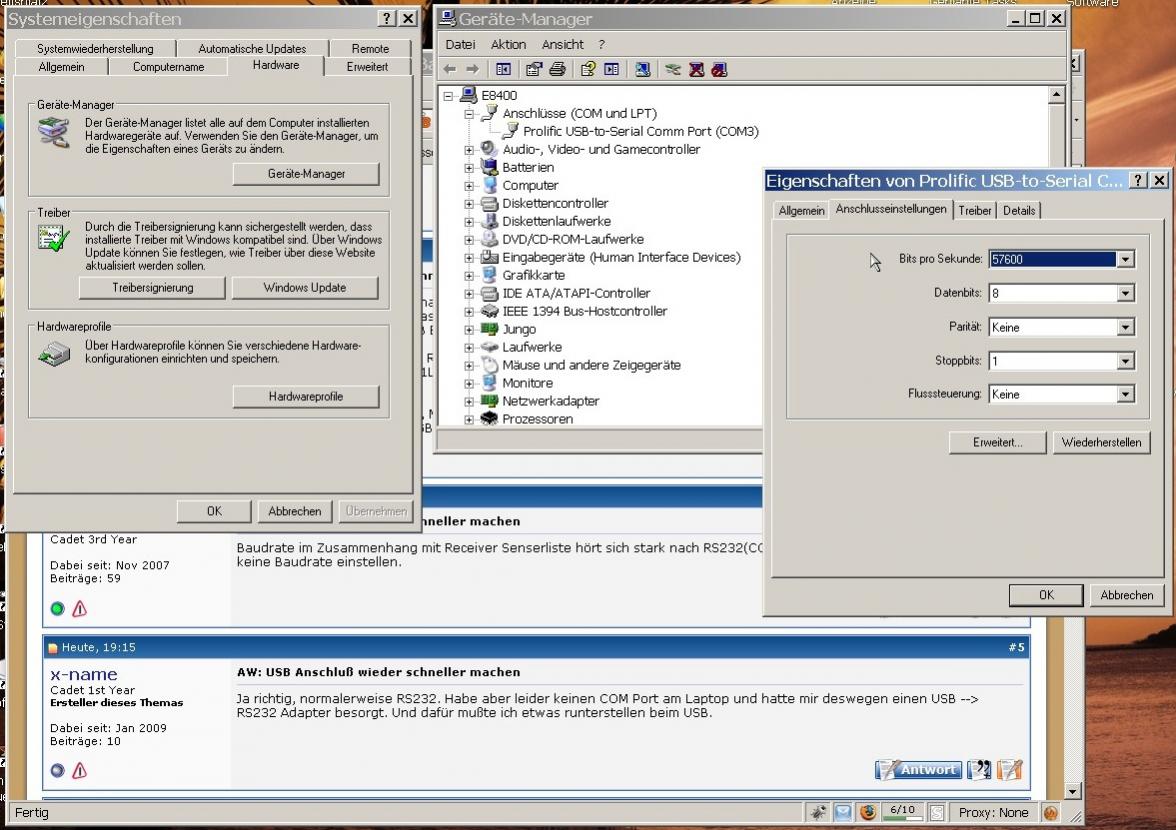Image resolution: width=1176 pixels, height=830 pixels.
Task: Click the action pane toggle toolbar icon
Action: click(x=612, y=70)
